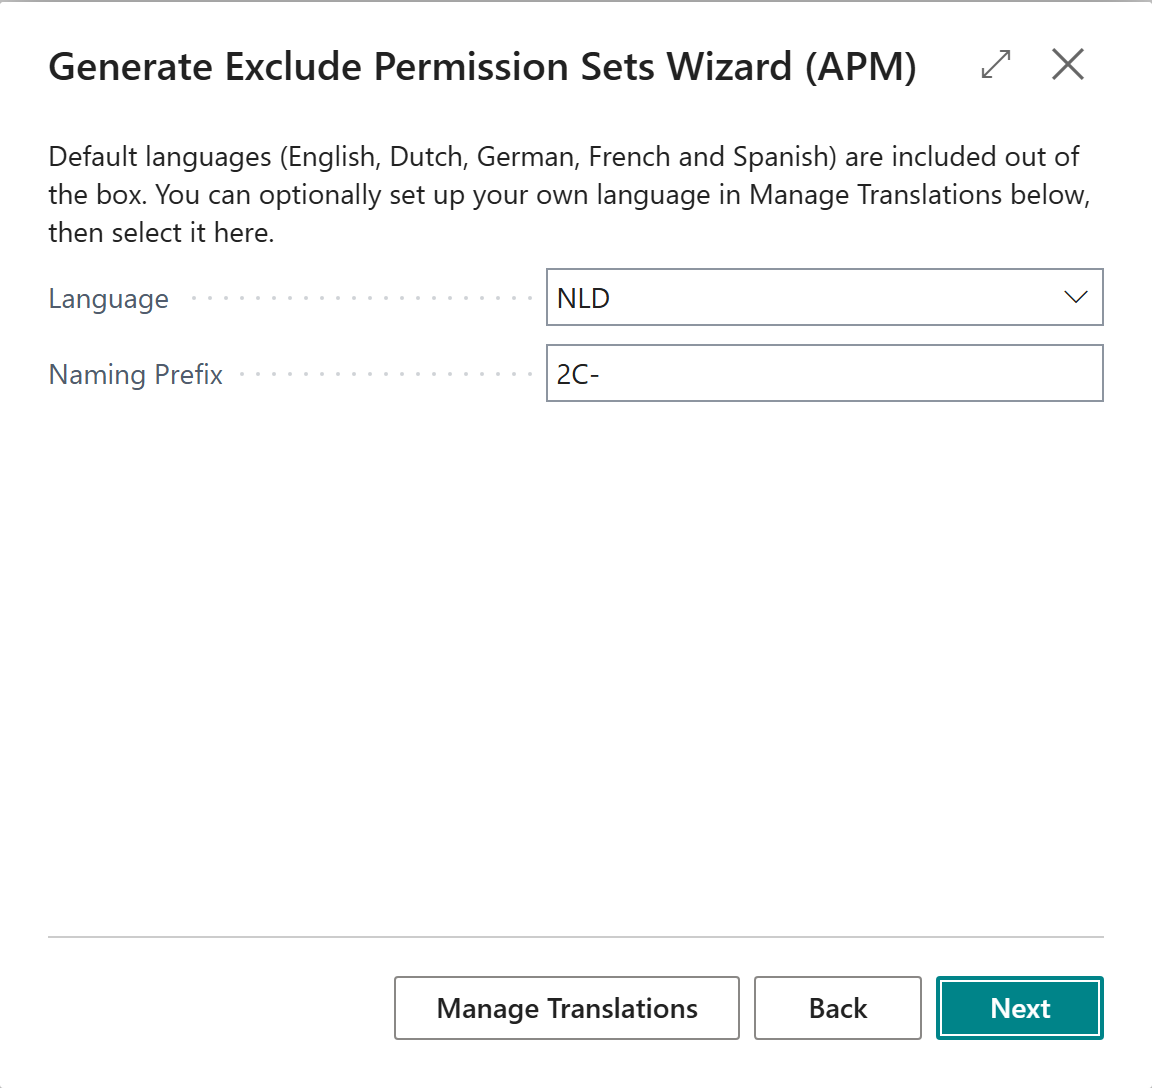
Task: Place cursor after the 2C- prefix text
Action: tap(602, 375)
